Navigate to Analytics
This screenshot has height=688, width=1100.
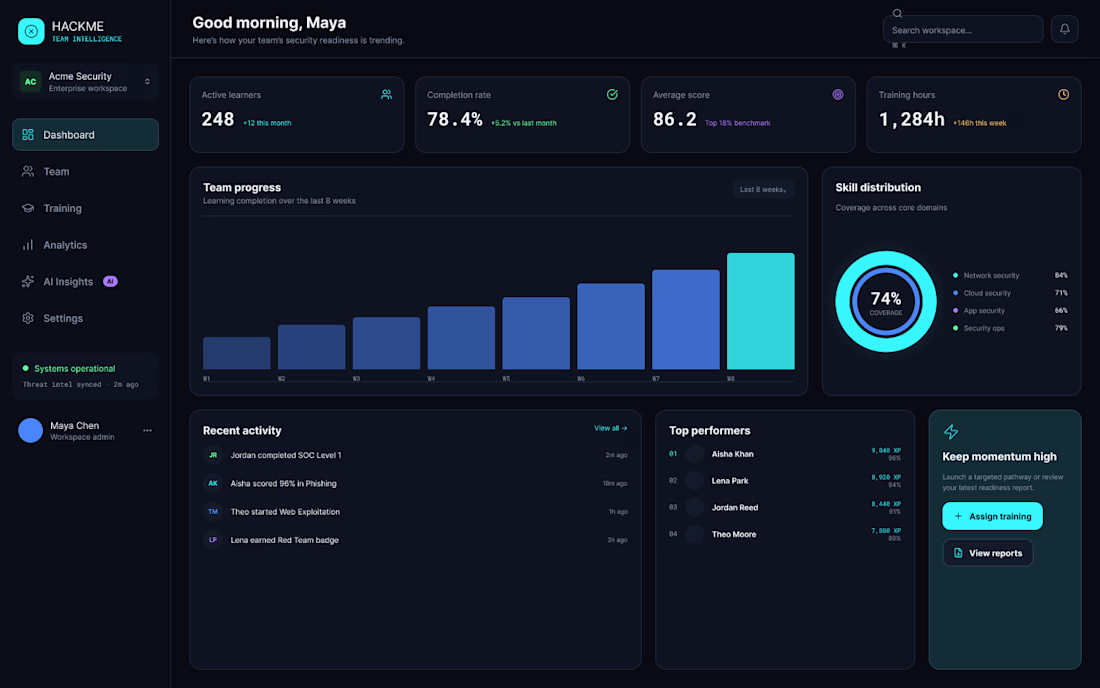pyautogui.click(x=86, y=245)
